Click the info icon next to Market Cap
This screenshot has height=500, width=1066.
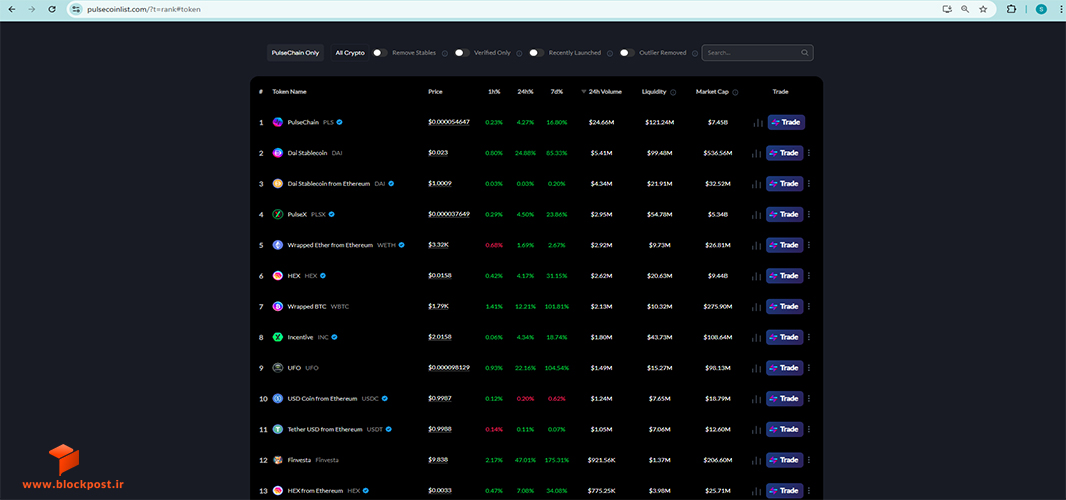pyautogui.click(x=736, y=93)
